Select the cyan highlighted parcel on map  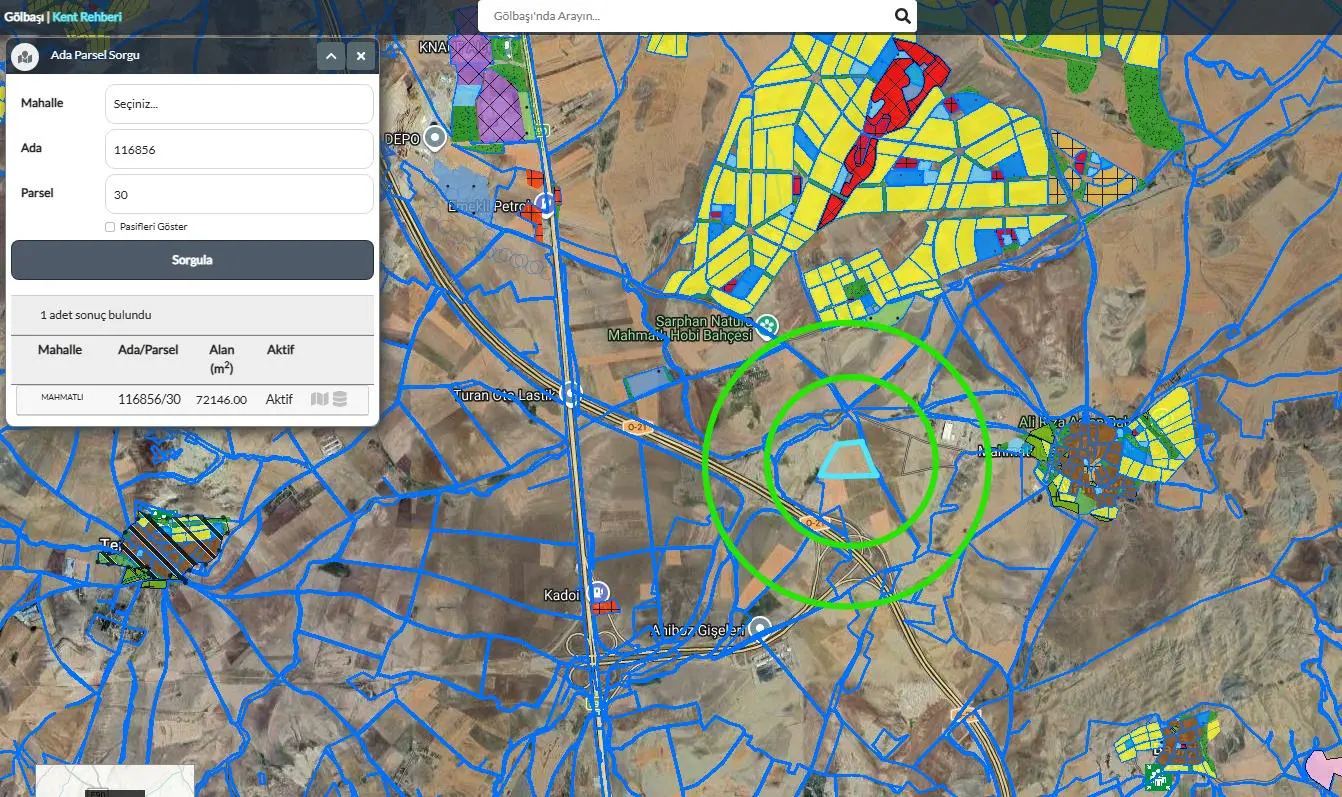coord(848,459)
